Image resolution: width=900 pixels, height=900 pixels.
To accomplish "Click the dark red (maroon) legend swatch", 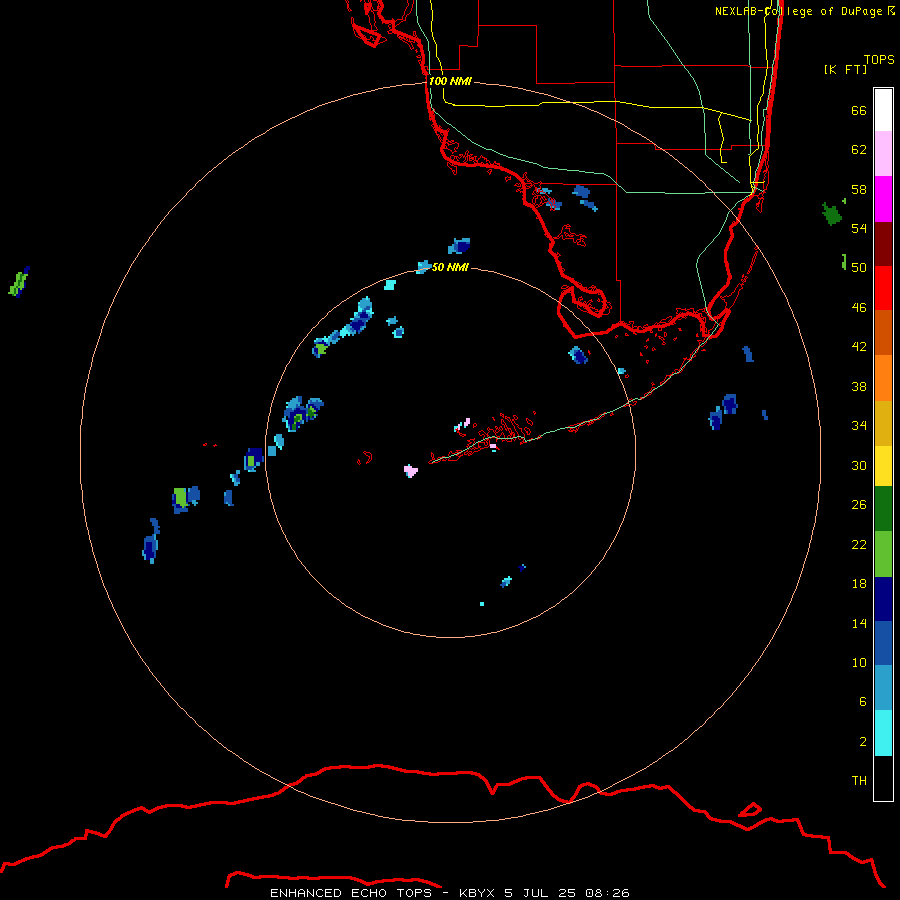I will 883,244.
